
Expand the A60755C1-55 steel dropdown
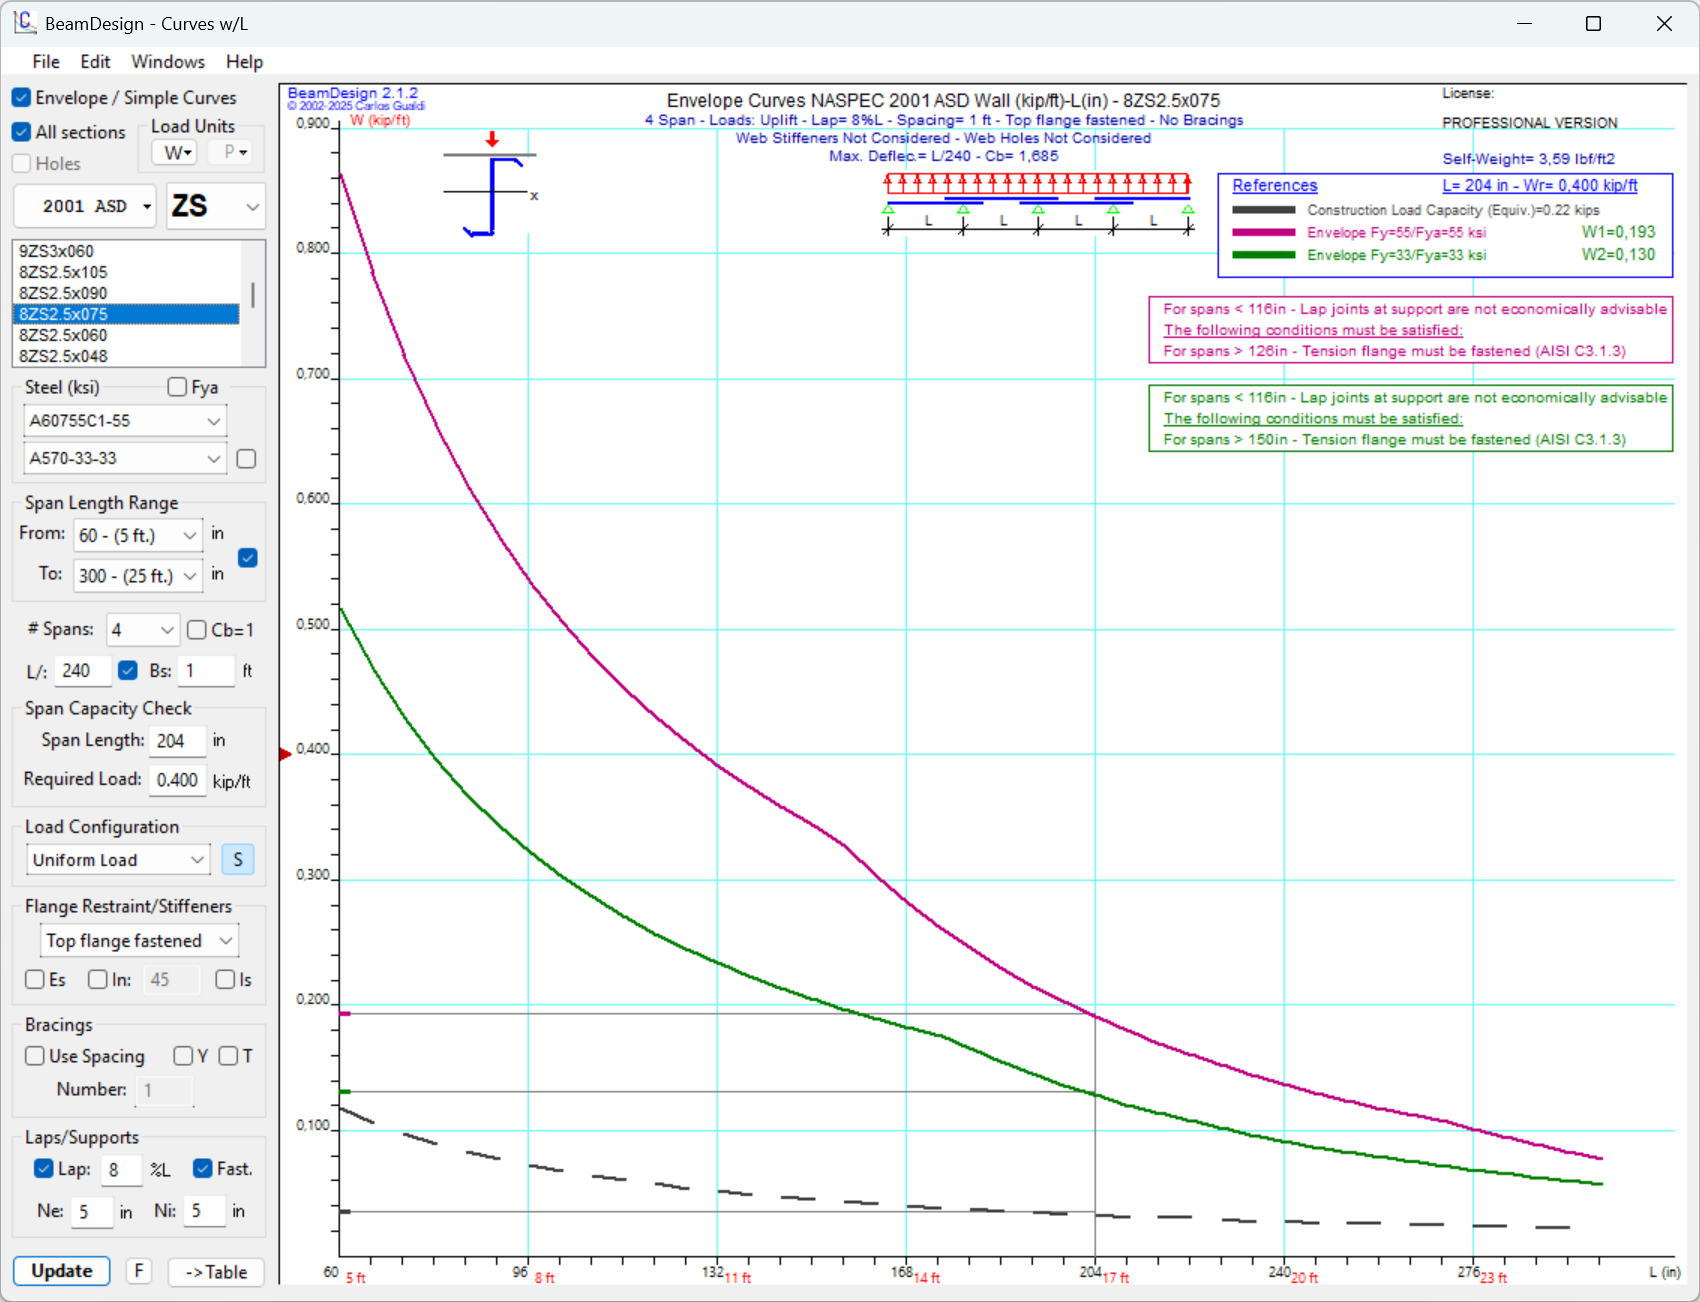click(x=125, y=421)
